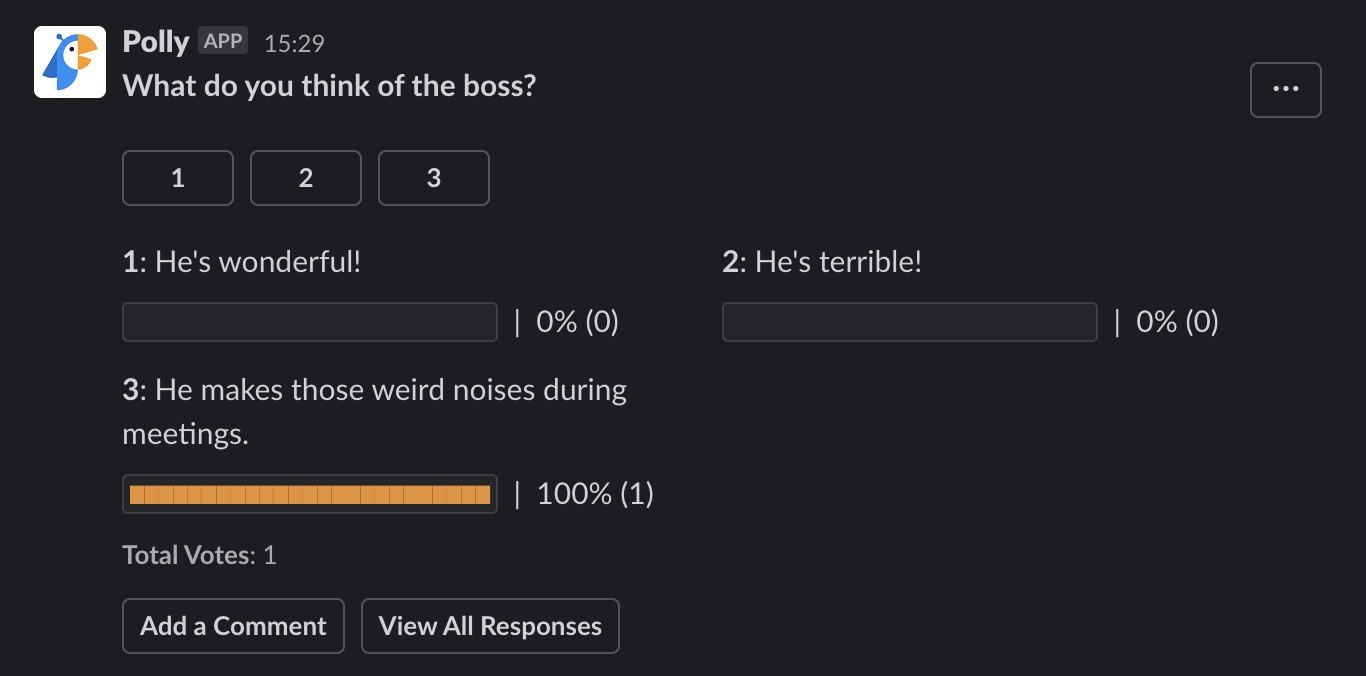This screenshot has height=676, width=1366.
Task: Click the orange filled bar for option 3
Action: coord(310,494)
